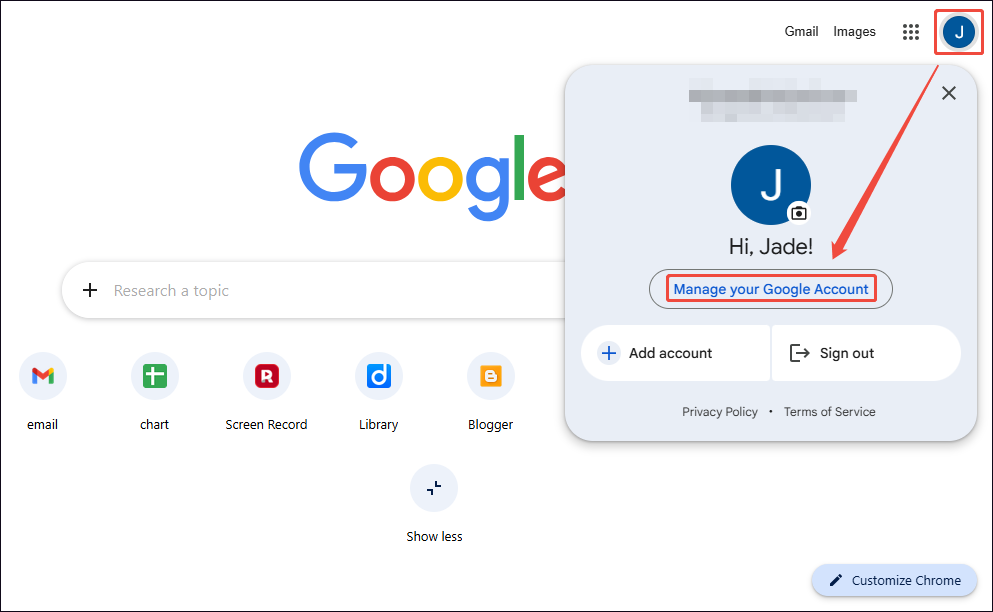993x612 pixels.
Task: Click the Sign out button
Action: pos(866,353)
